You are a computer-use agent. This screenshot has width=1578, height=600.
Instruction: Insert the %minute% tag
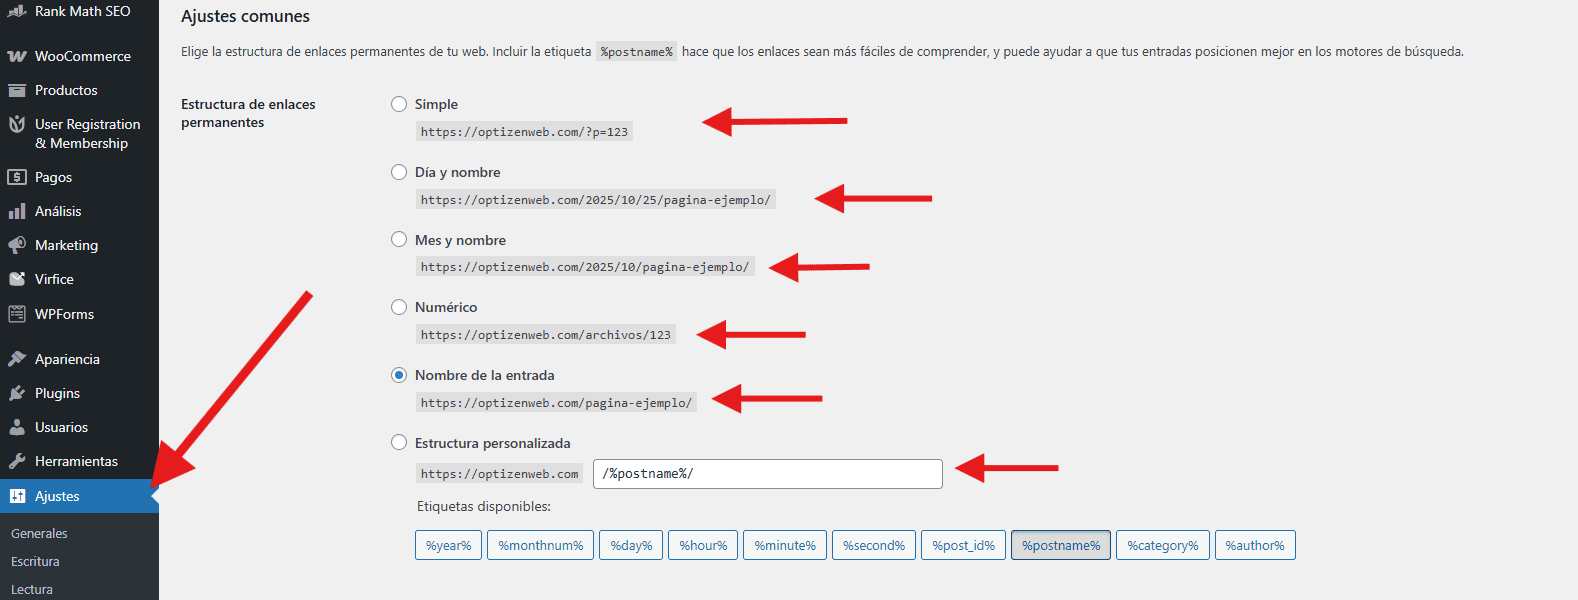coord(785,545)
